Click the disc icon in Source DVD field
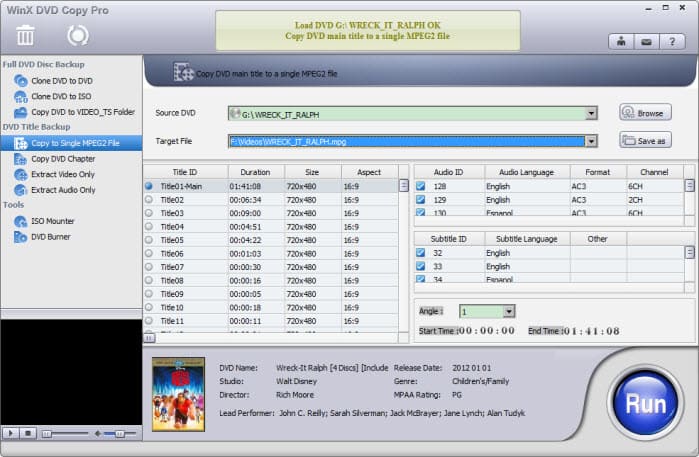 [x=235, y=113]
